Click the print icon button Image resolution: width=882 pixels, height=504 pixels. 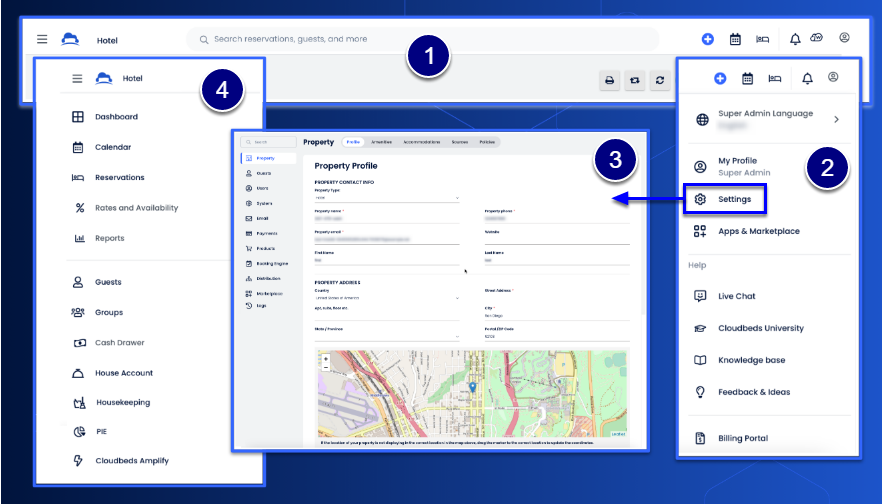point(608,81)
